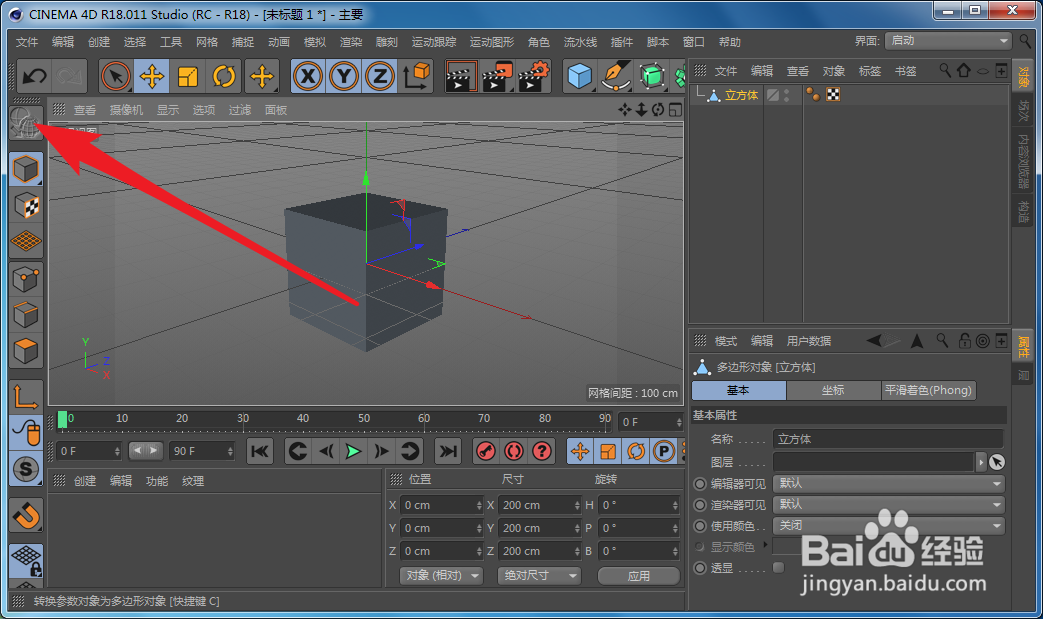Viewport: 1043px width, 619px height.
Task: Switch to Model mode
Action: [26, 169]
